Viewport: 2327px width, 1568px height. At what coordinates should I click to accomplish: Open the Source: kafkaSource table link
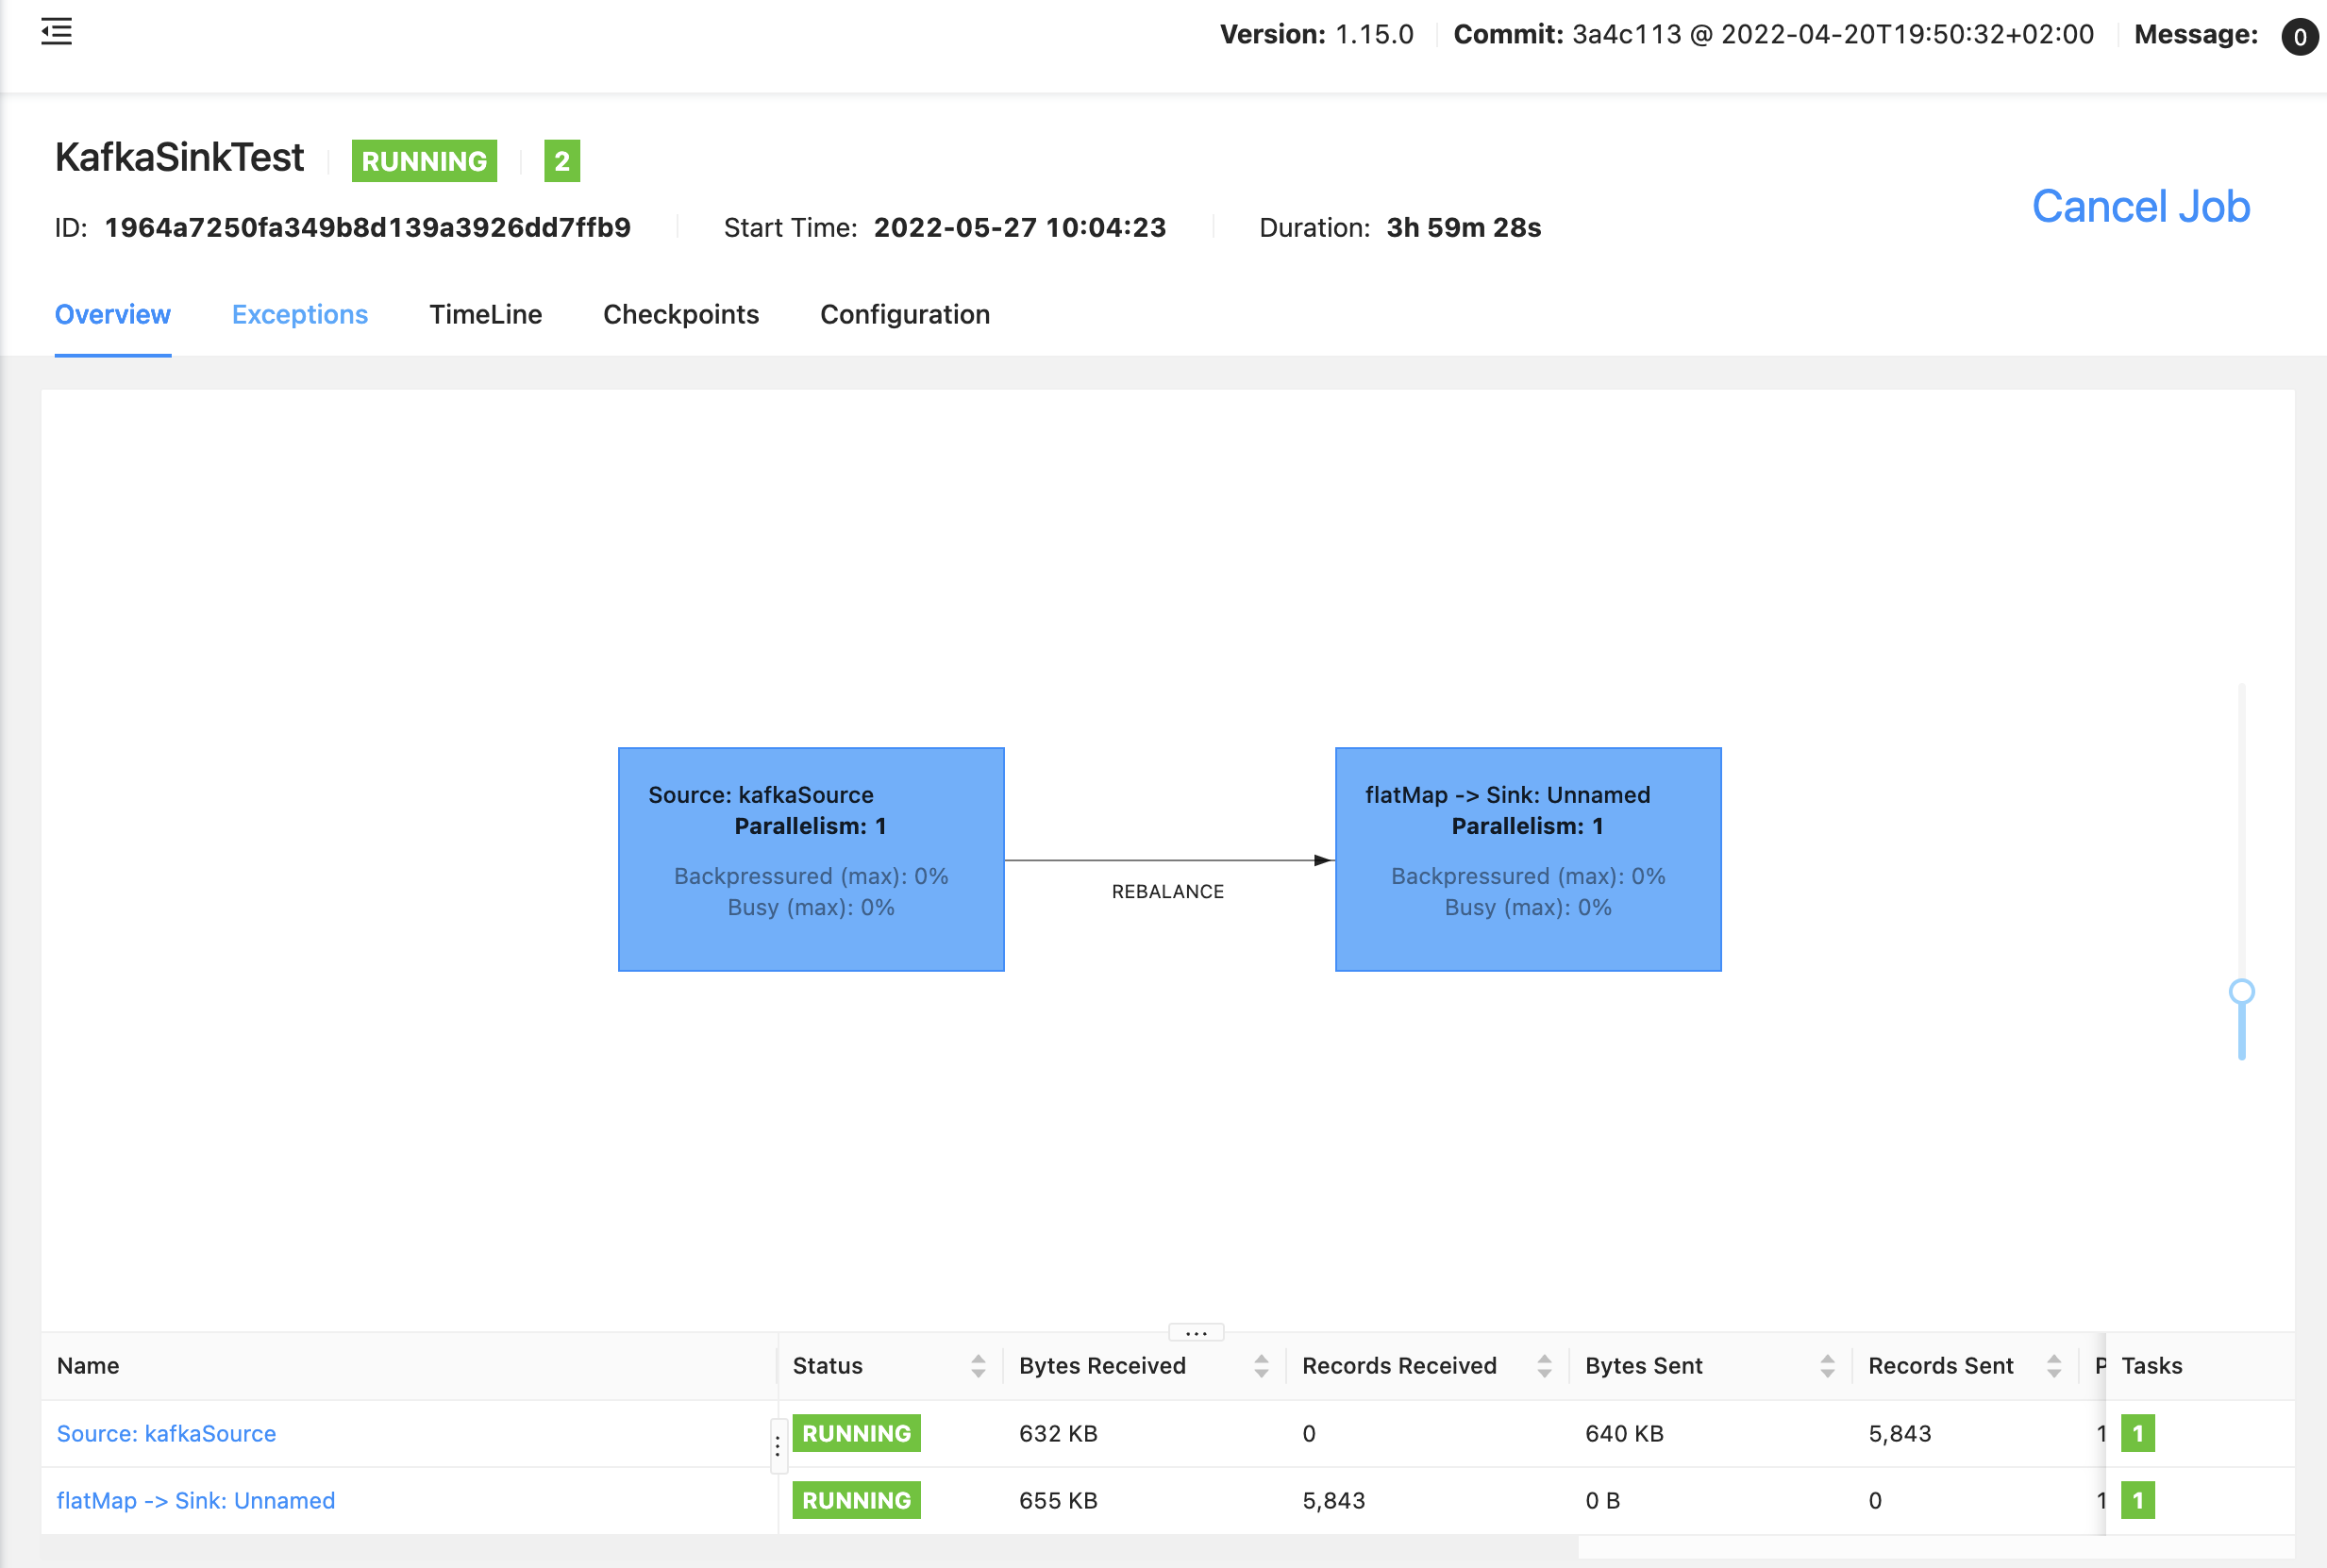click(x=166, y=1433)
